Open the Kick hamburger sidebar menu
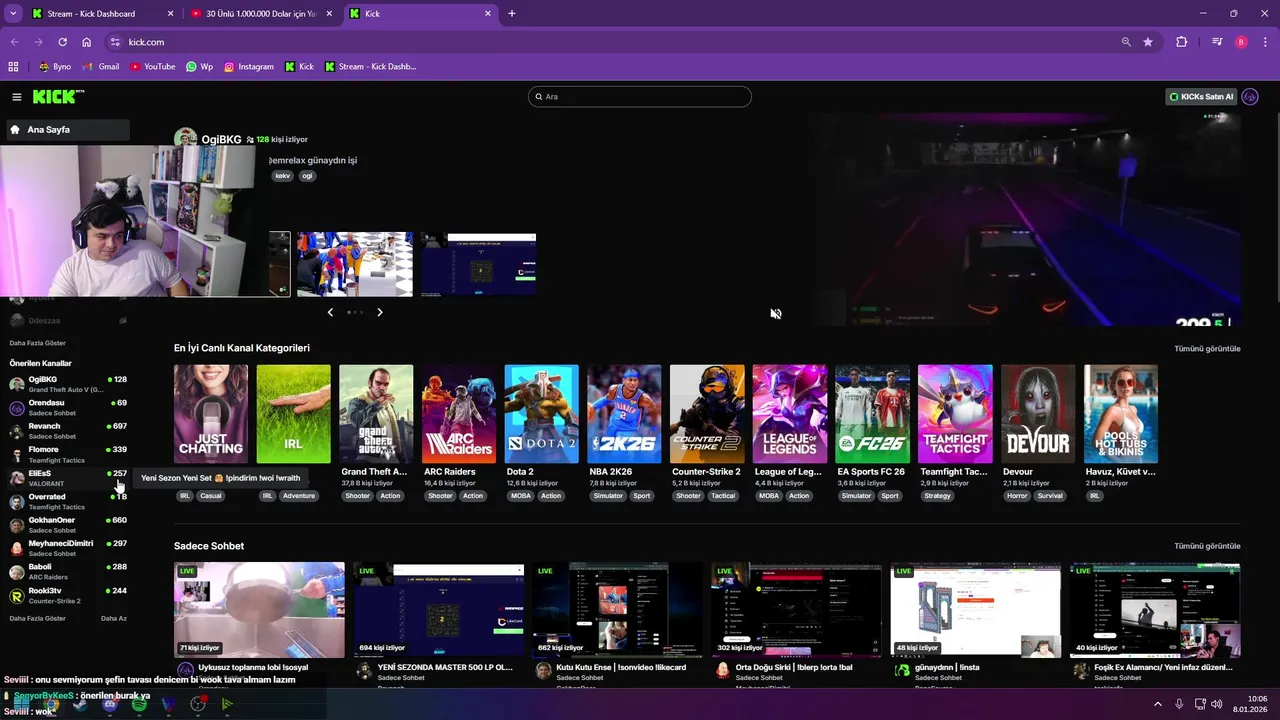 point(17,97)
